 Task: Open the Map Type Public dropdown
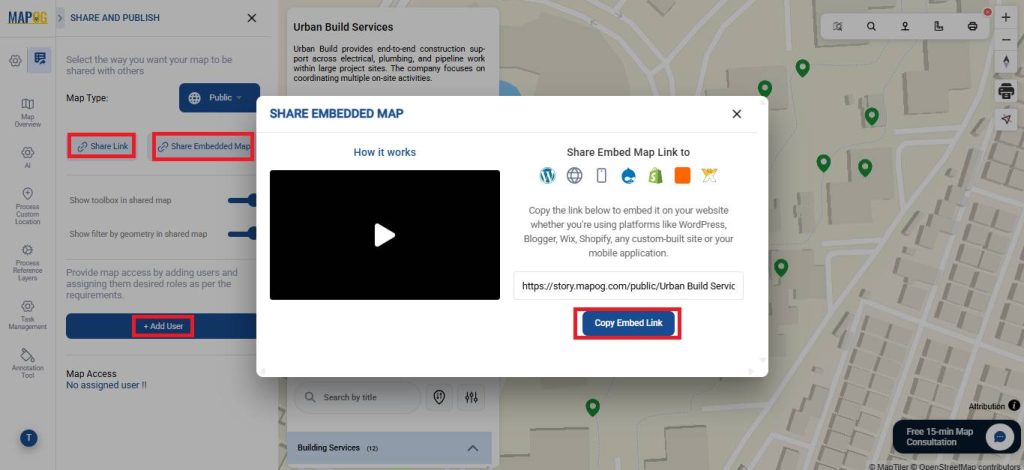click(x=219, y=98)
